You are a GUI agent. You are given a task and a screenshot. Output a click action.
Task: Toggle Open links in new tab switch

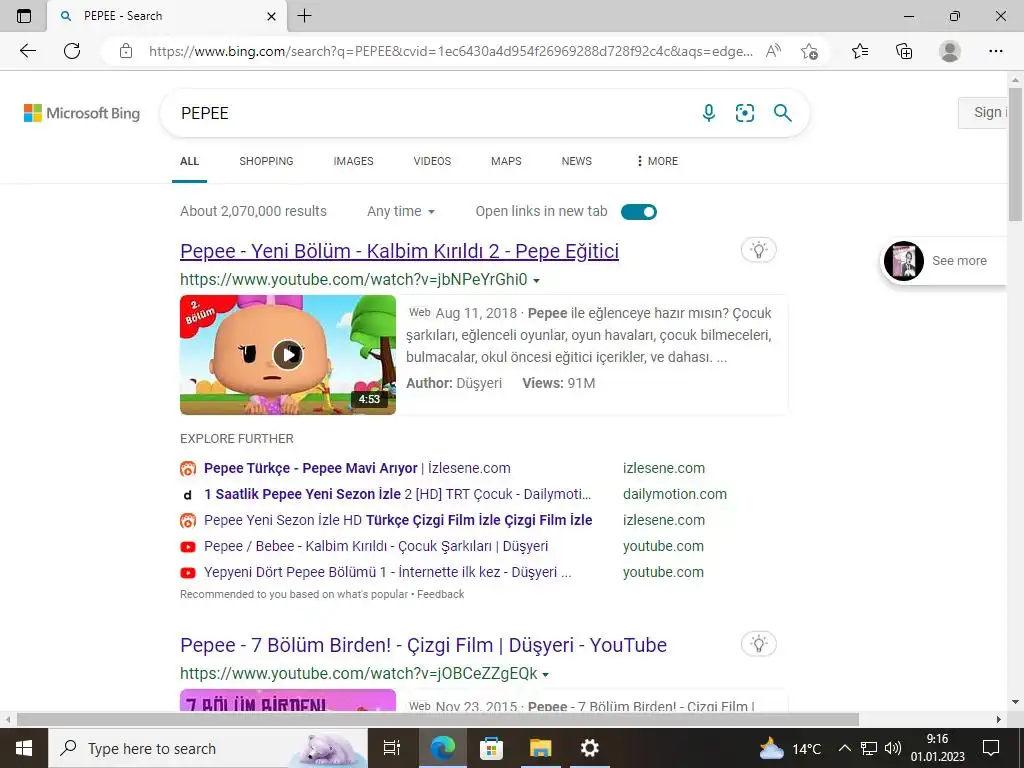pyautogui.click(x=639, y=212)
